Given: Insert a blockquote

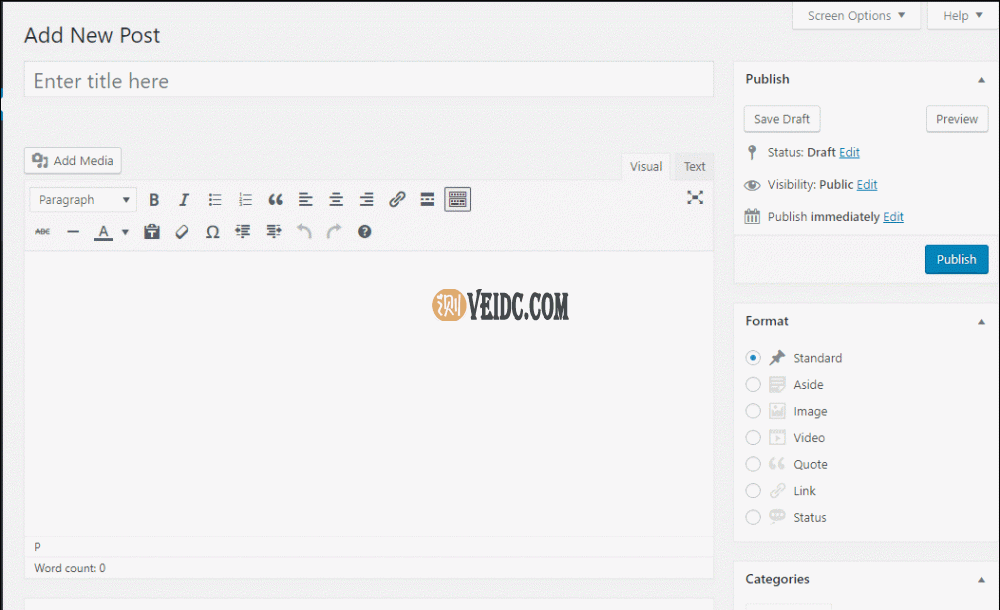Looking at the screenshot, I should coord(276,200).
